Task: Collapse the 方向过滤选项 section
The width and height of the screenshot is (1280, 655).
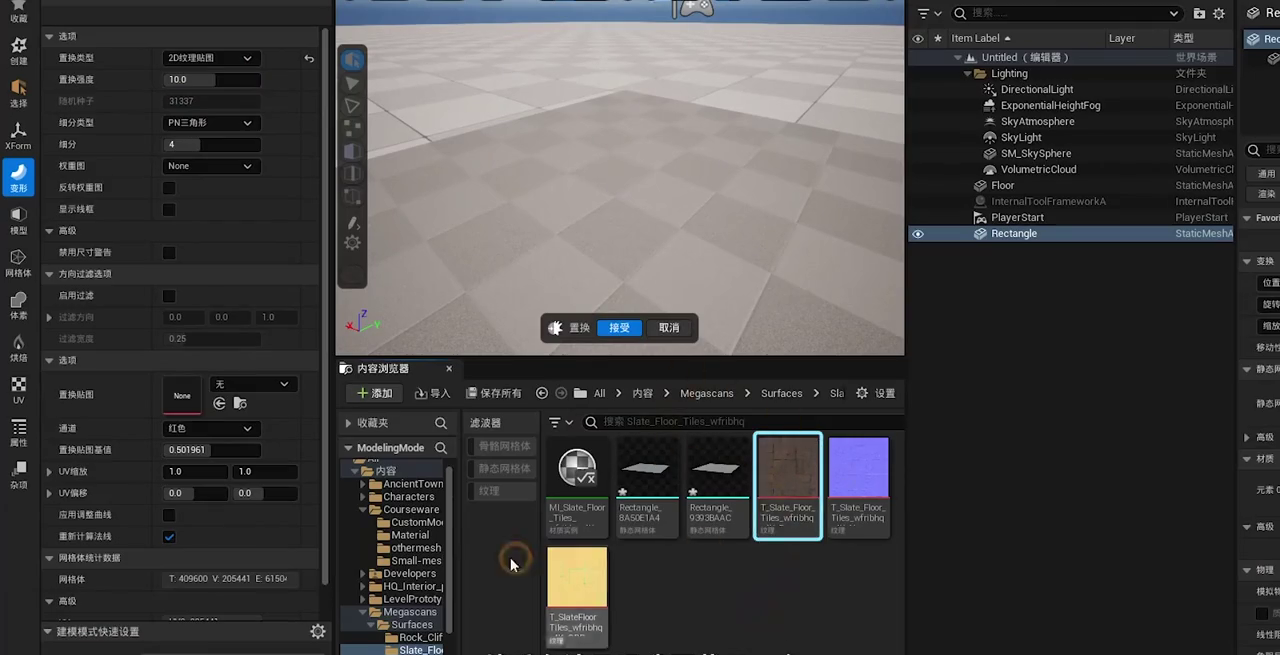Action: click(x=50, y=274)
